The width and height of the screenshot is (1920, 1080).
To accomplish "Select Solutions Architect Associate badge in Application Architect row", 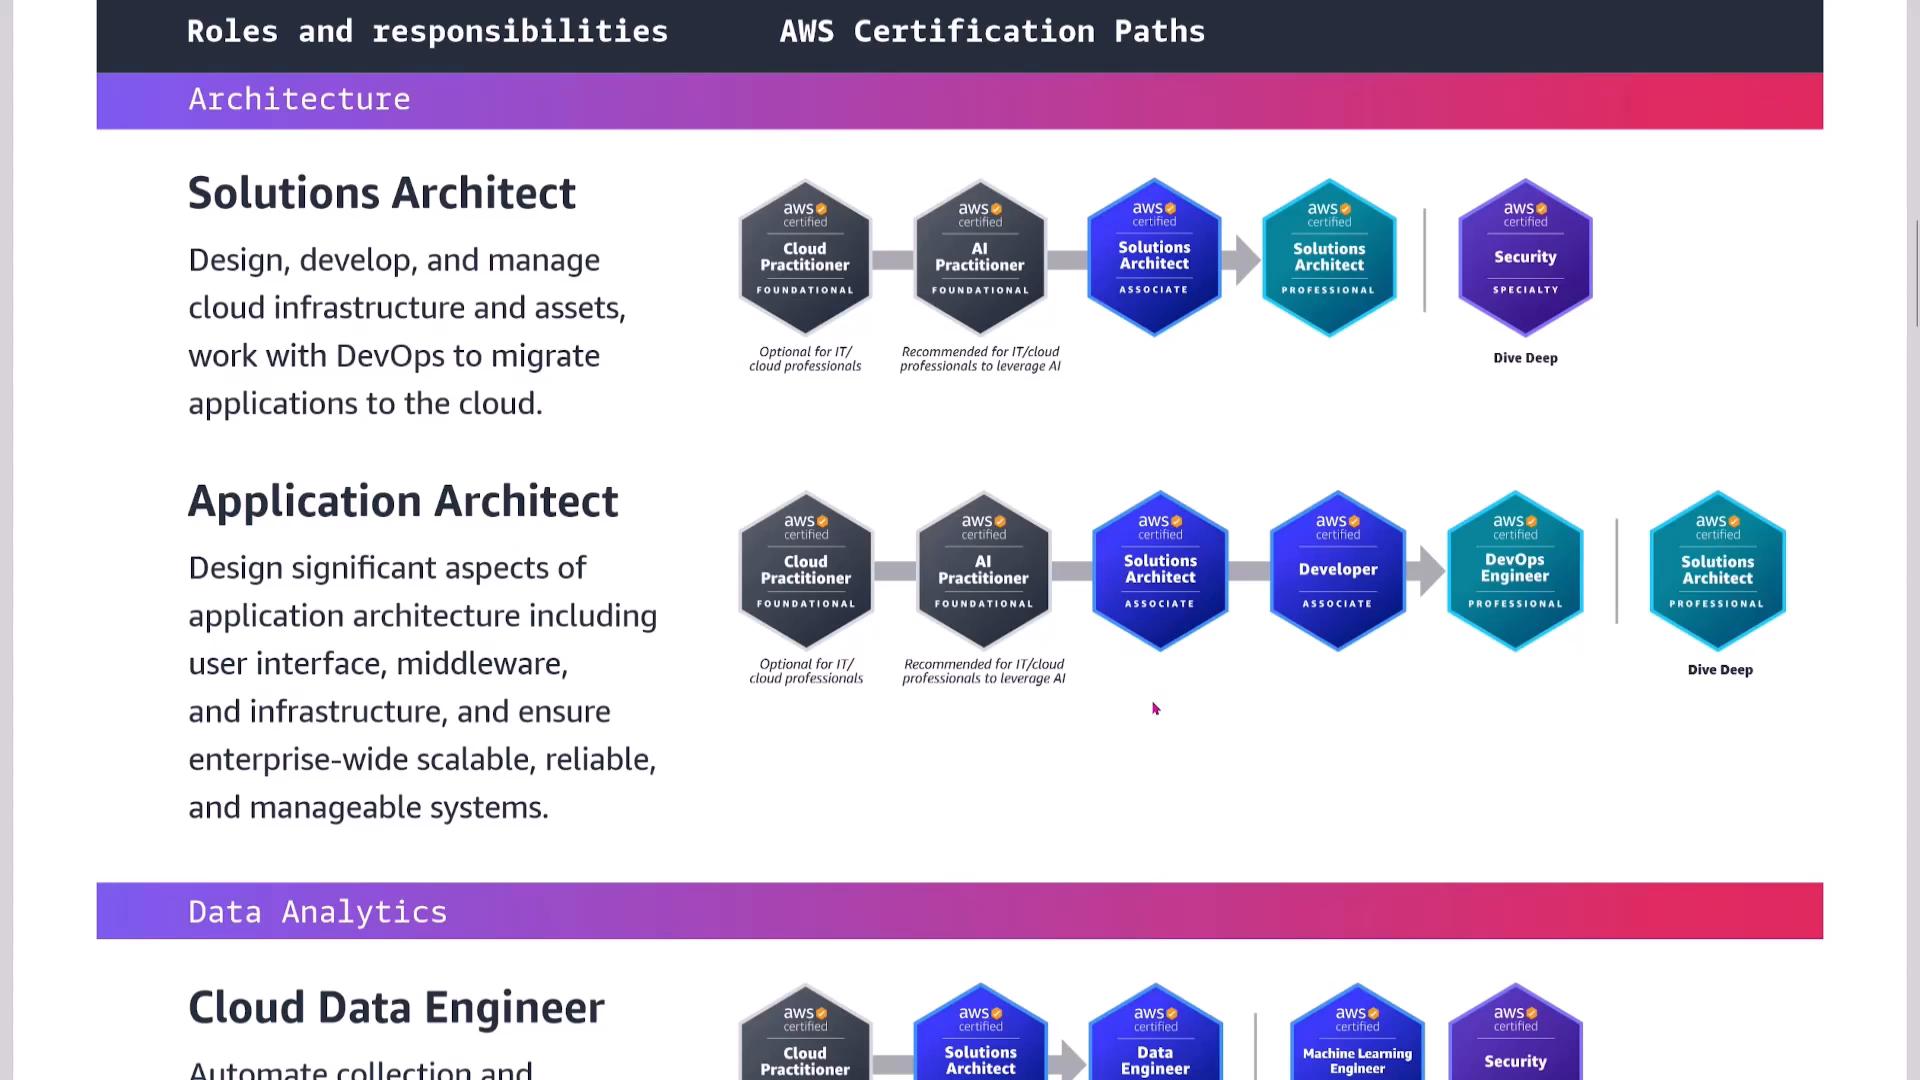I will click(1160, 571).
